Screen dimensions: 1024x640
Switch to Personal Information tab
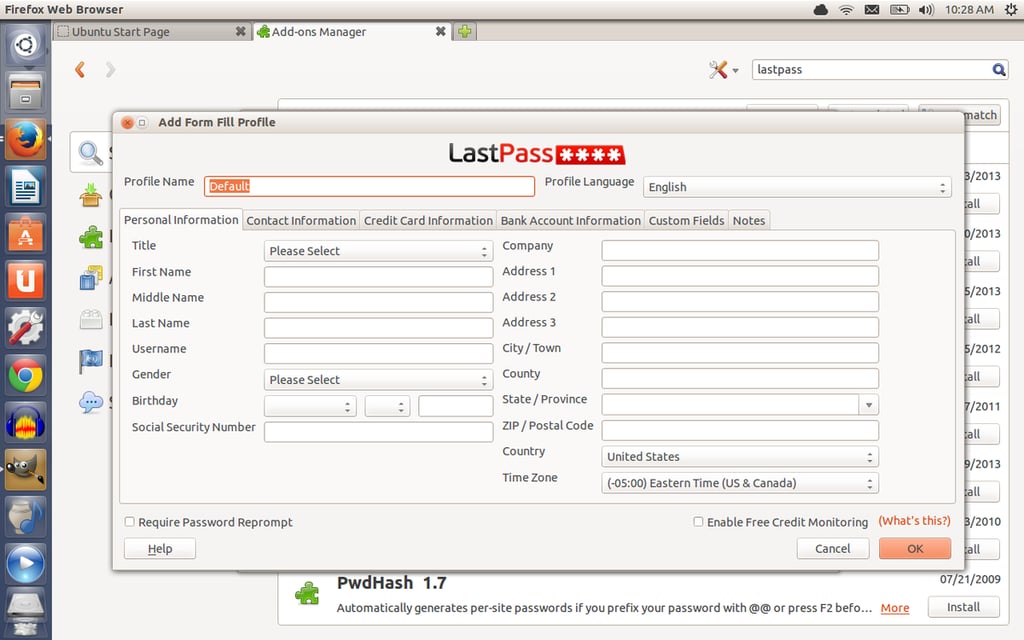coord(181,220)
